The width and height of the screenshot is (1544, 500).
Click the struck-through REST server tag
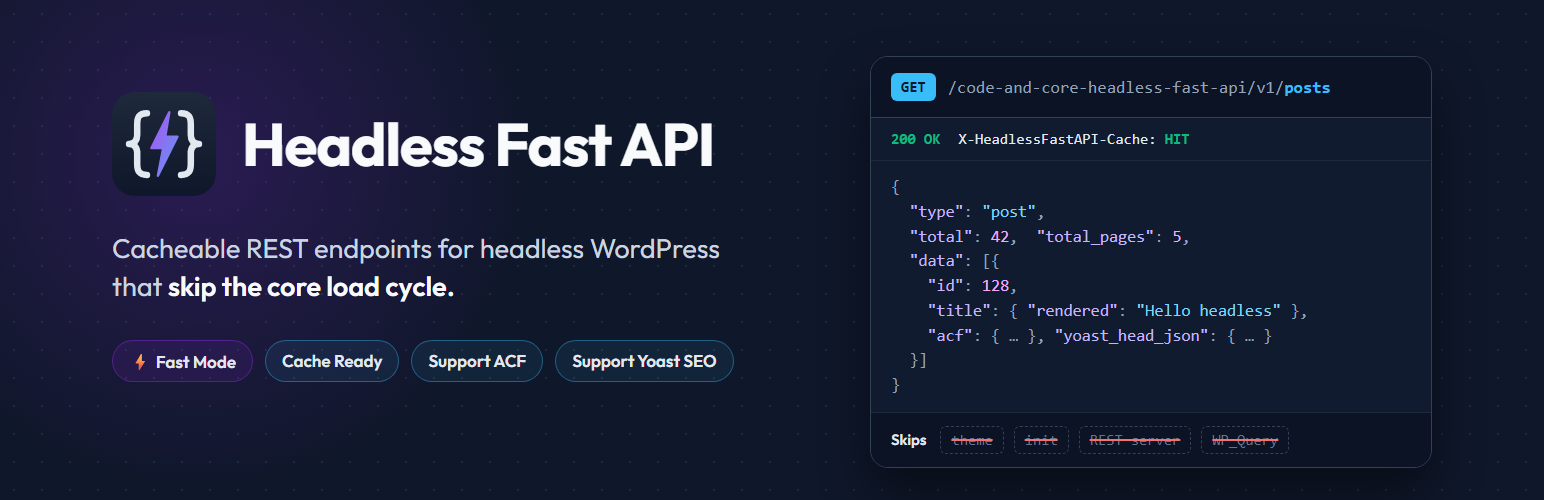1135,440
